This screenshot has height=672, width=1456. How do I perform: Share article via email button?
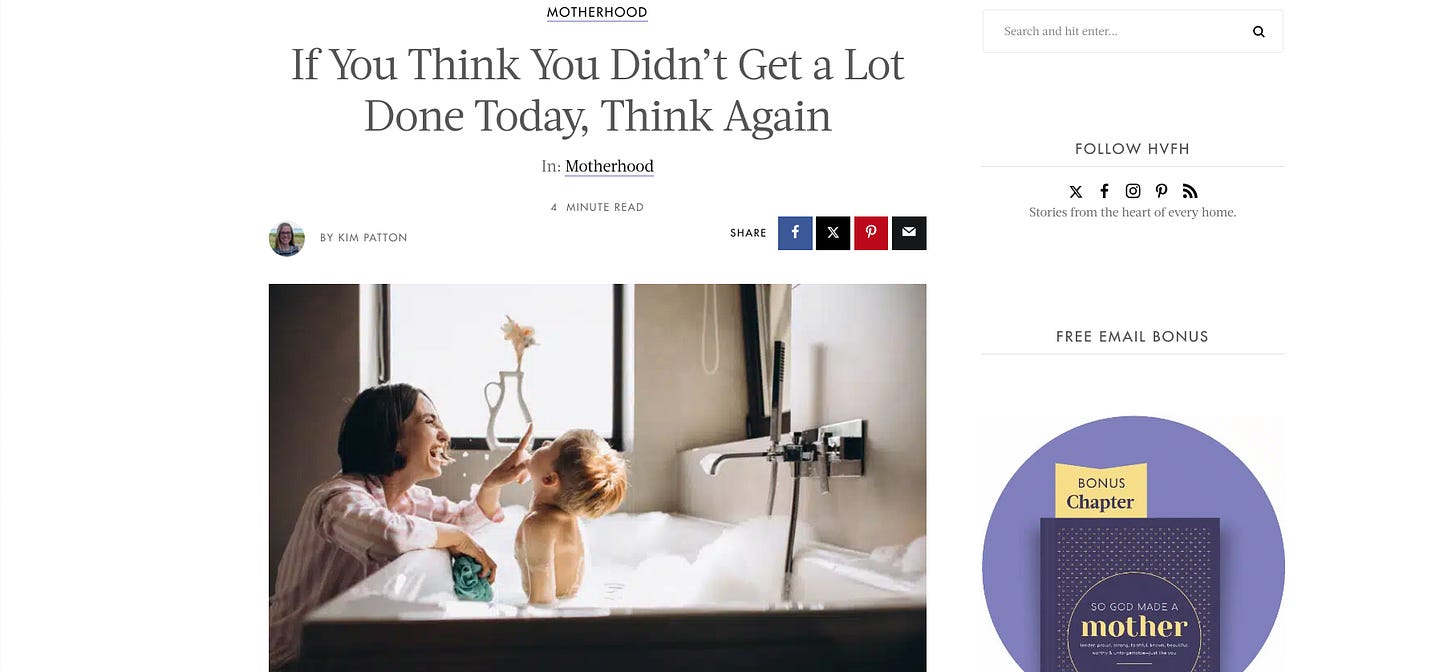coord(909,233)
